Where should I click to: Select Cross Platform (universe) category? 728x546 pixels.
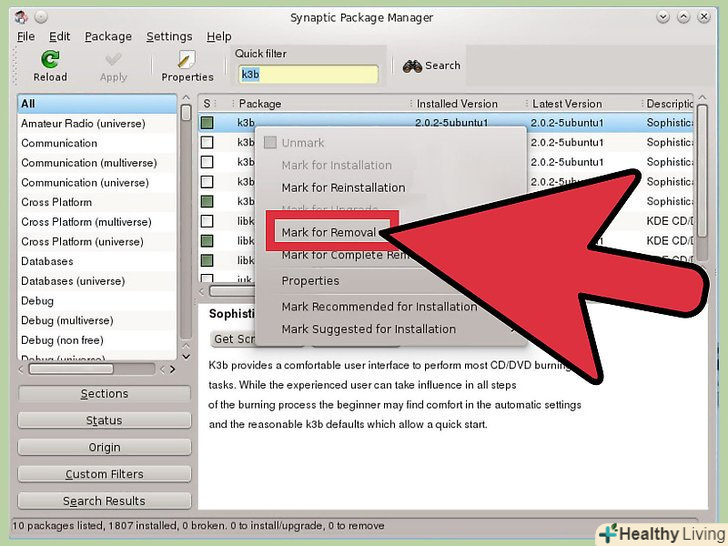[x=97, y=242]
